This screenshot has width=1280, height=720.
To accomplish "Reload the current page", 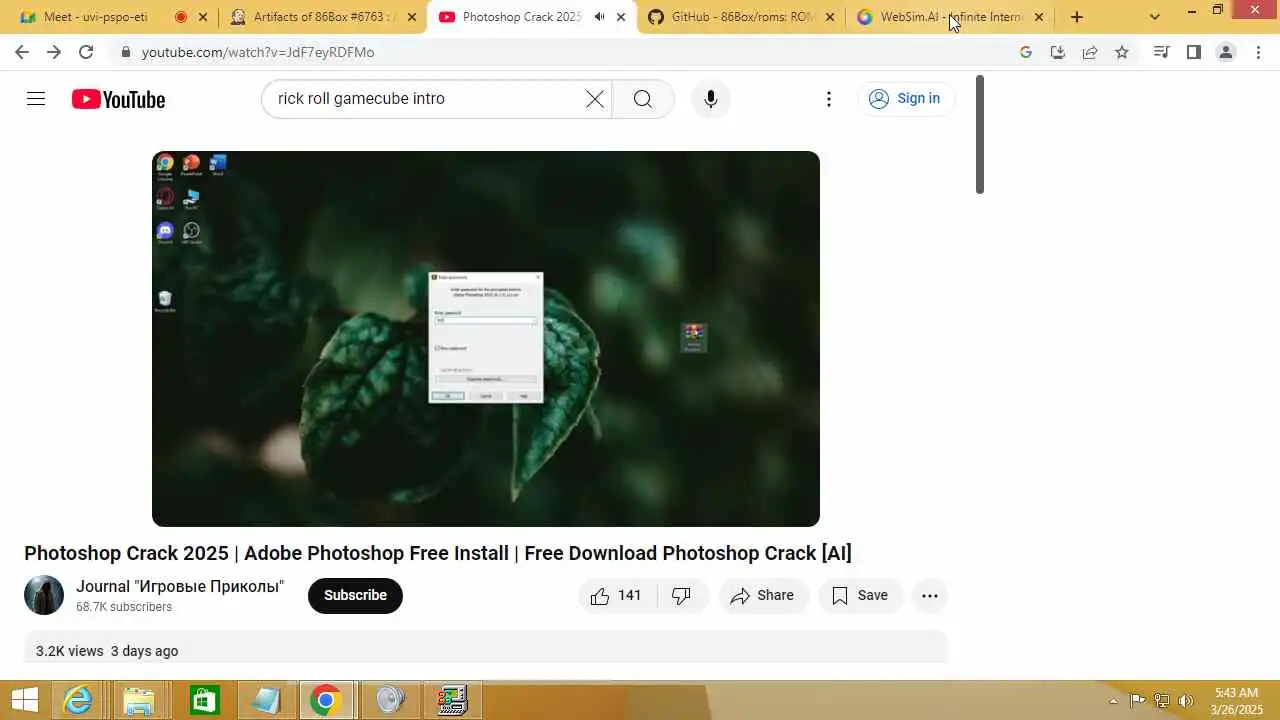I will point(86,52).
